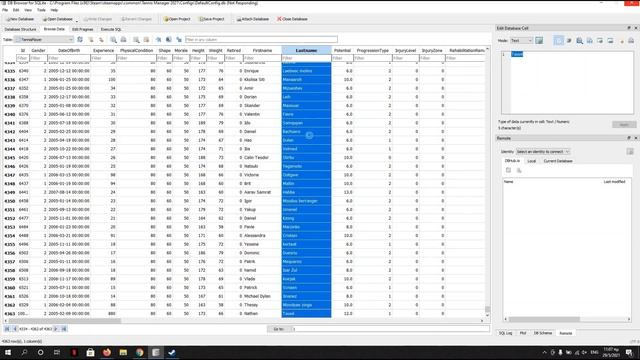Click Save Project button
Image resolution: width=640 pixels, height=360 pixels.
[211, 19]
